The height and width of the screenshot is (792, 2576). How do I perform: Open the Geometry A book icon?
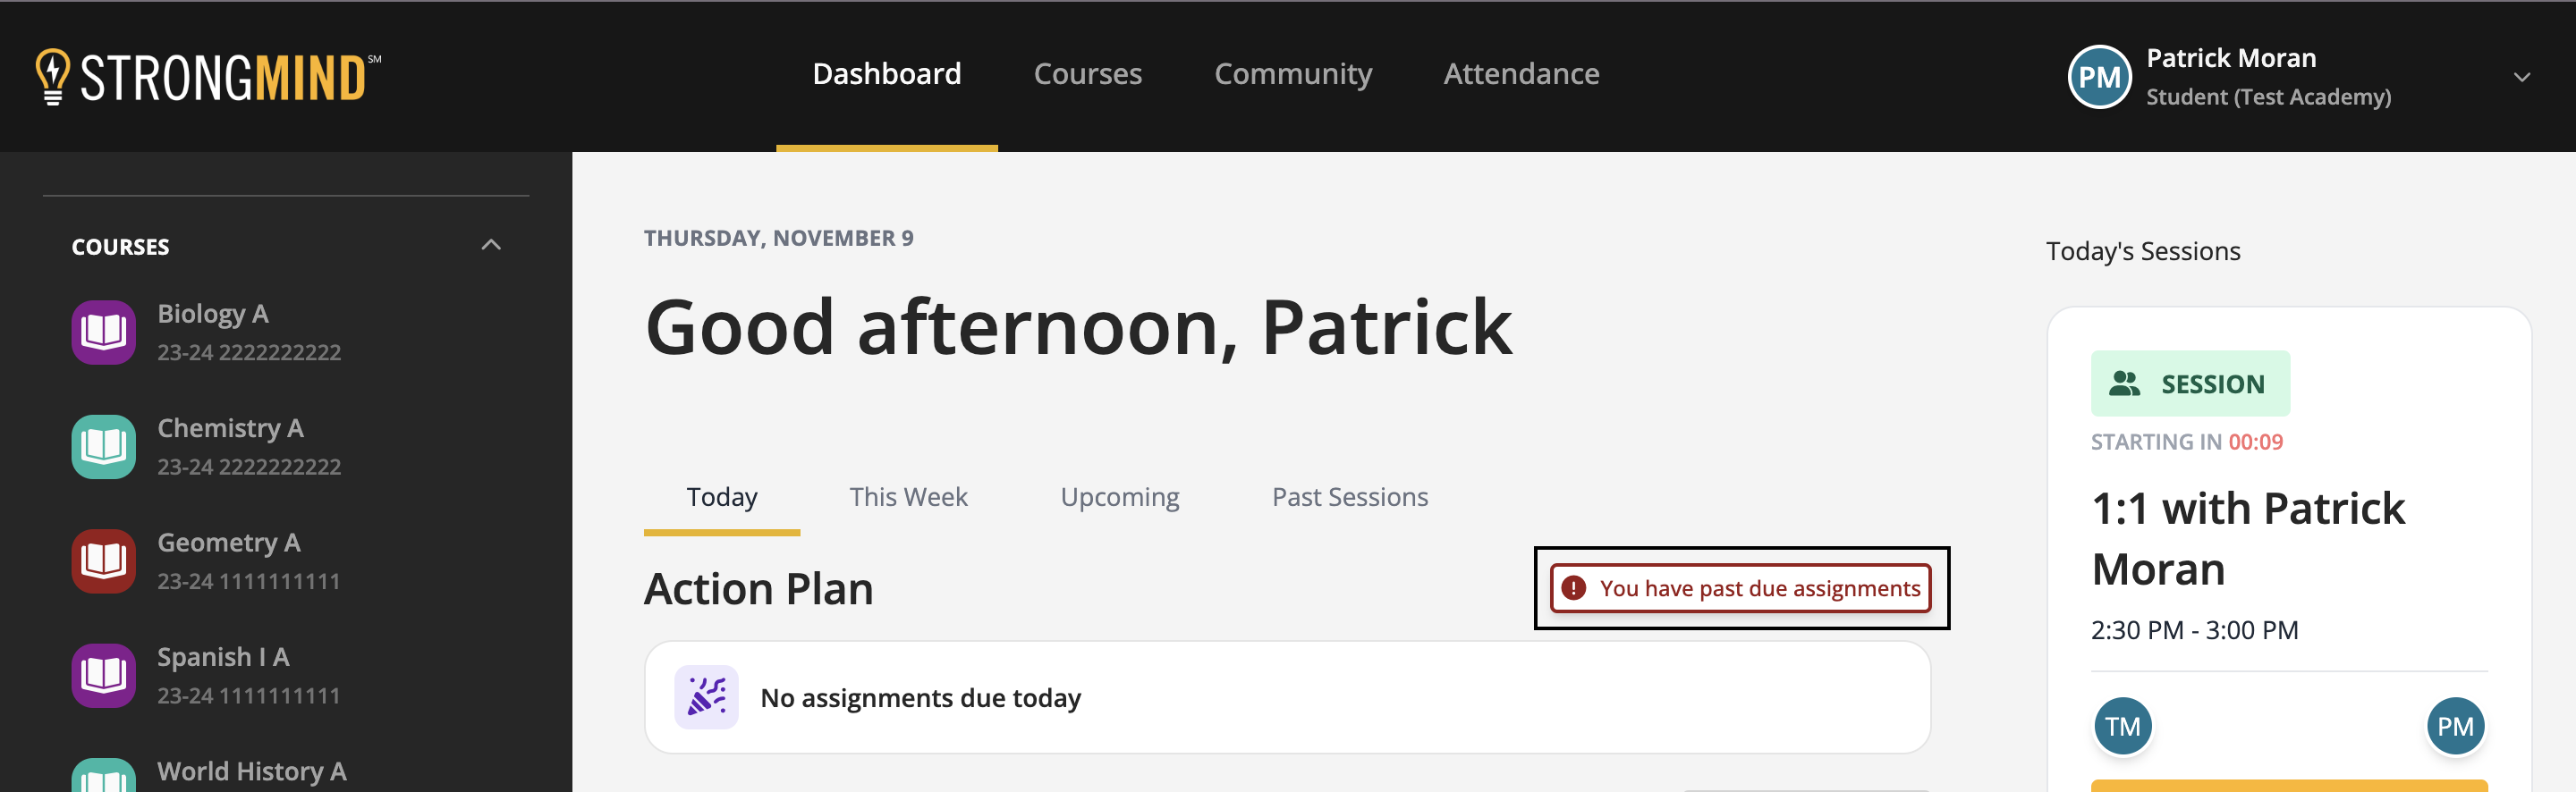click(103, 561)
